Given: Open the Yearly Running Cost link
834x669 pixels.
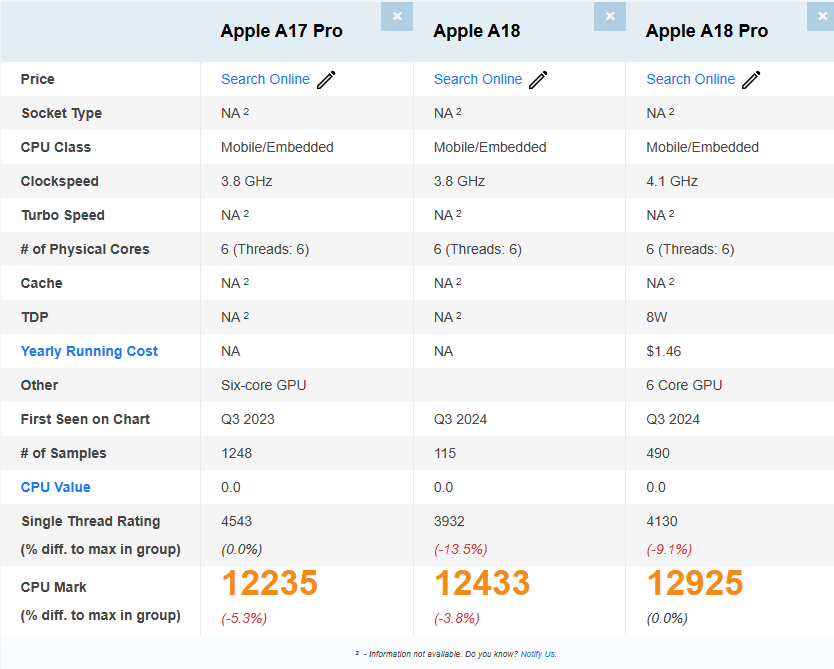Looking at the screenshot, I should pos(89,351).
